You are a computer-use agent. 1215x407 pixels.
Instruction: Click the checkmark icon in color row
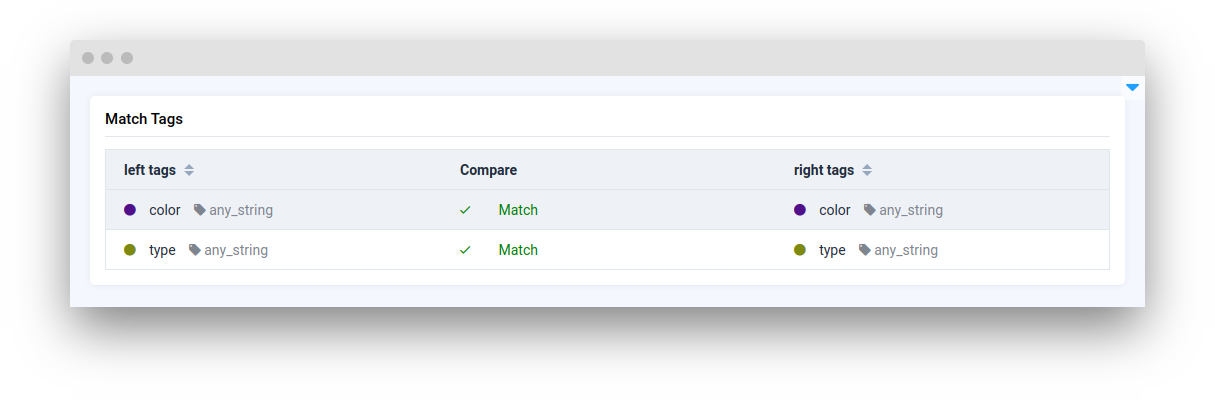(465, 210)
